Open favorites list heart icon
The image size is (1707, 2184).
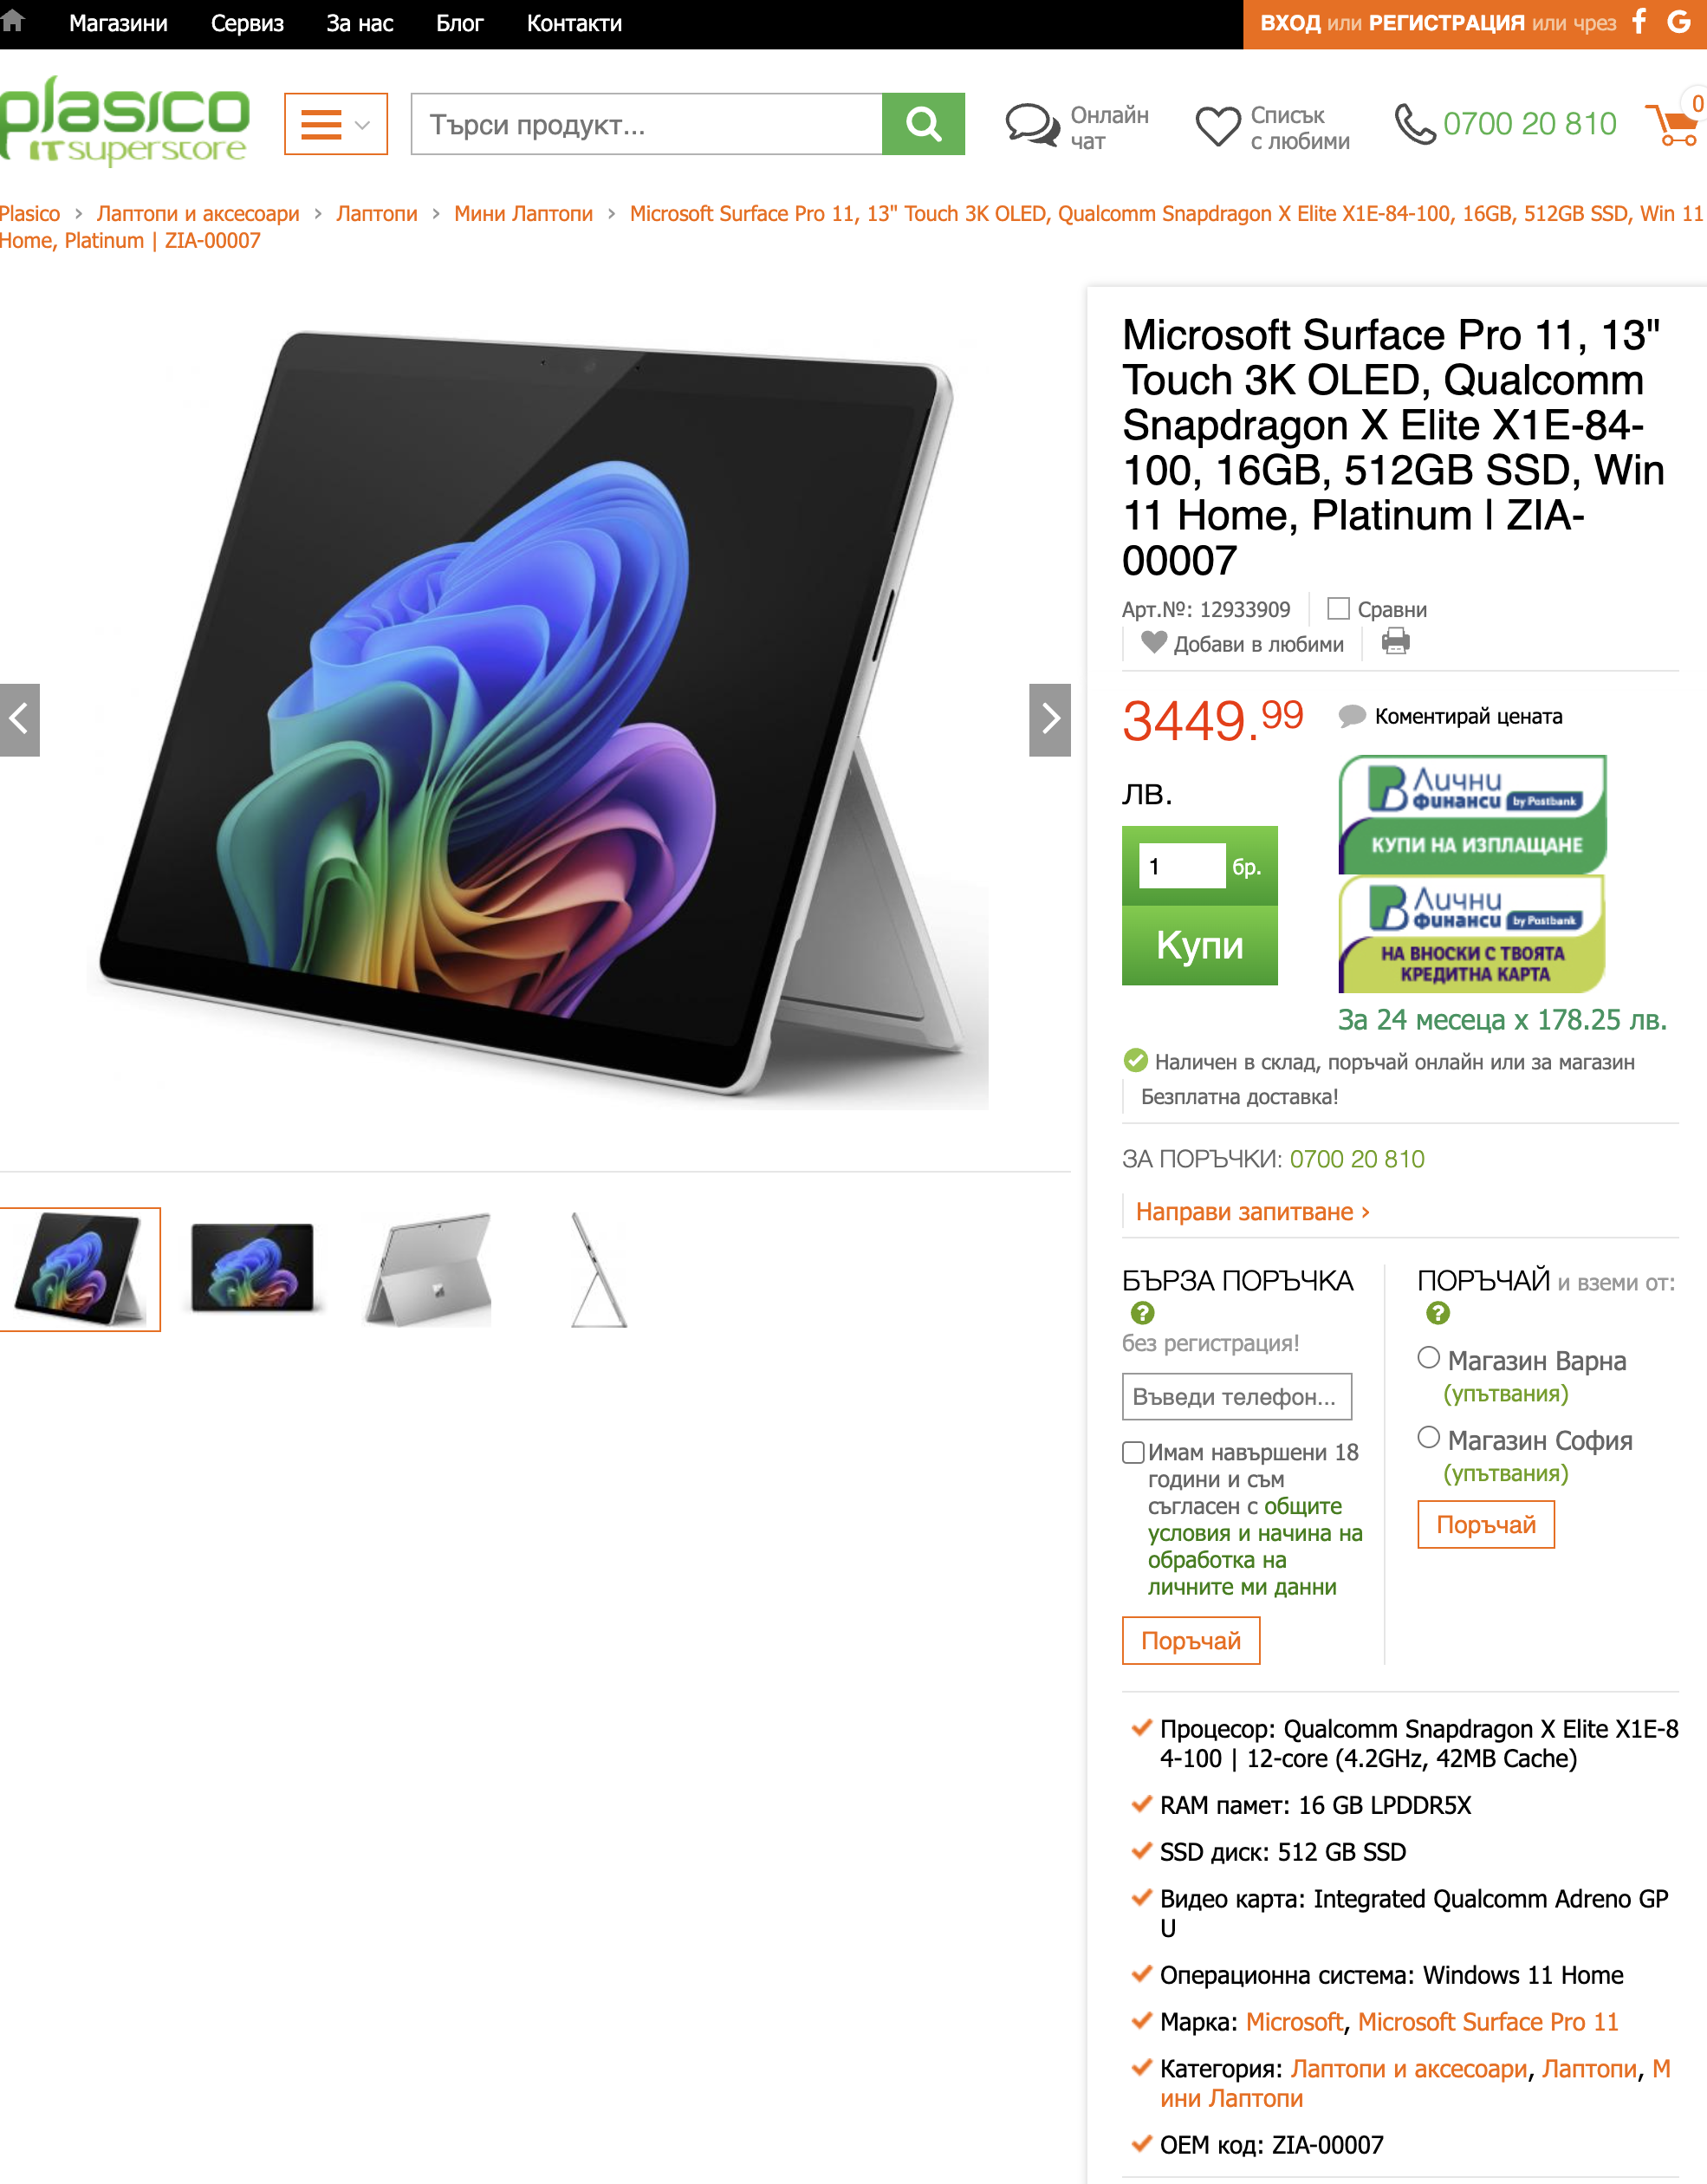pos(1218,127)
